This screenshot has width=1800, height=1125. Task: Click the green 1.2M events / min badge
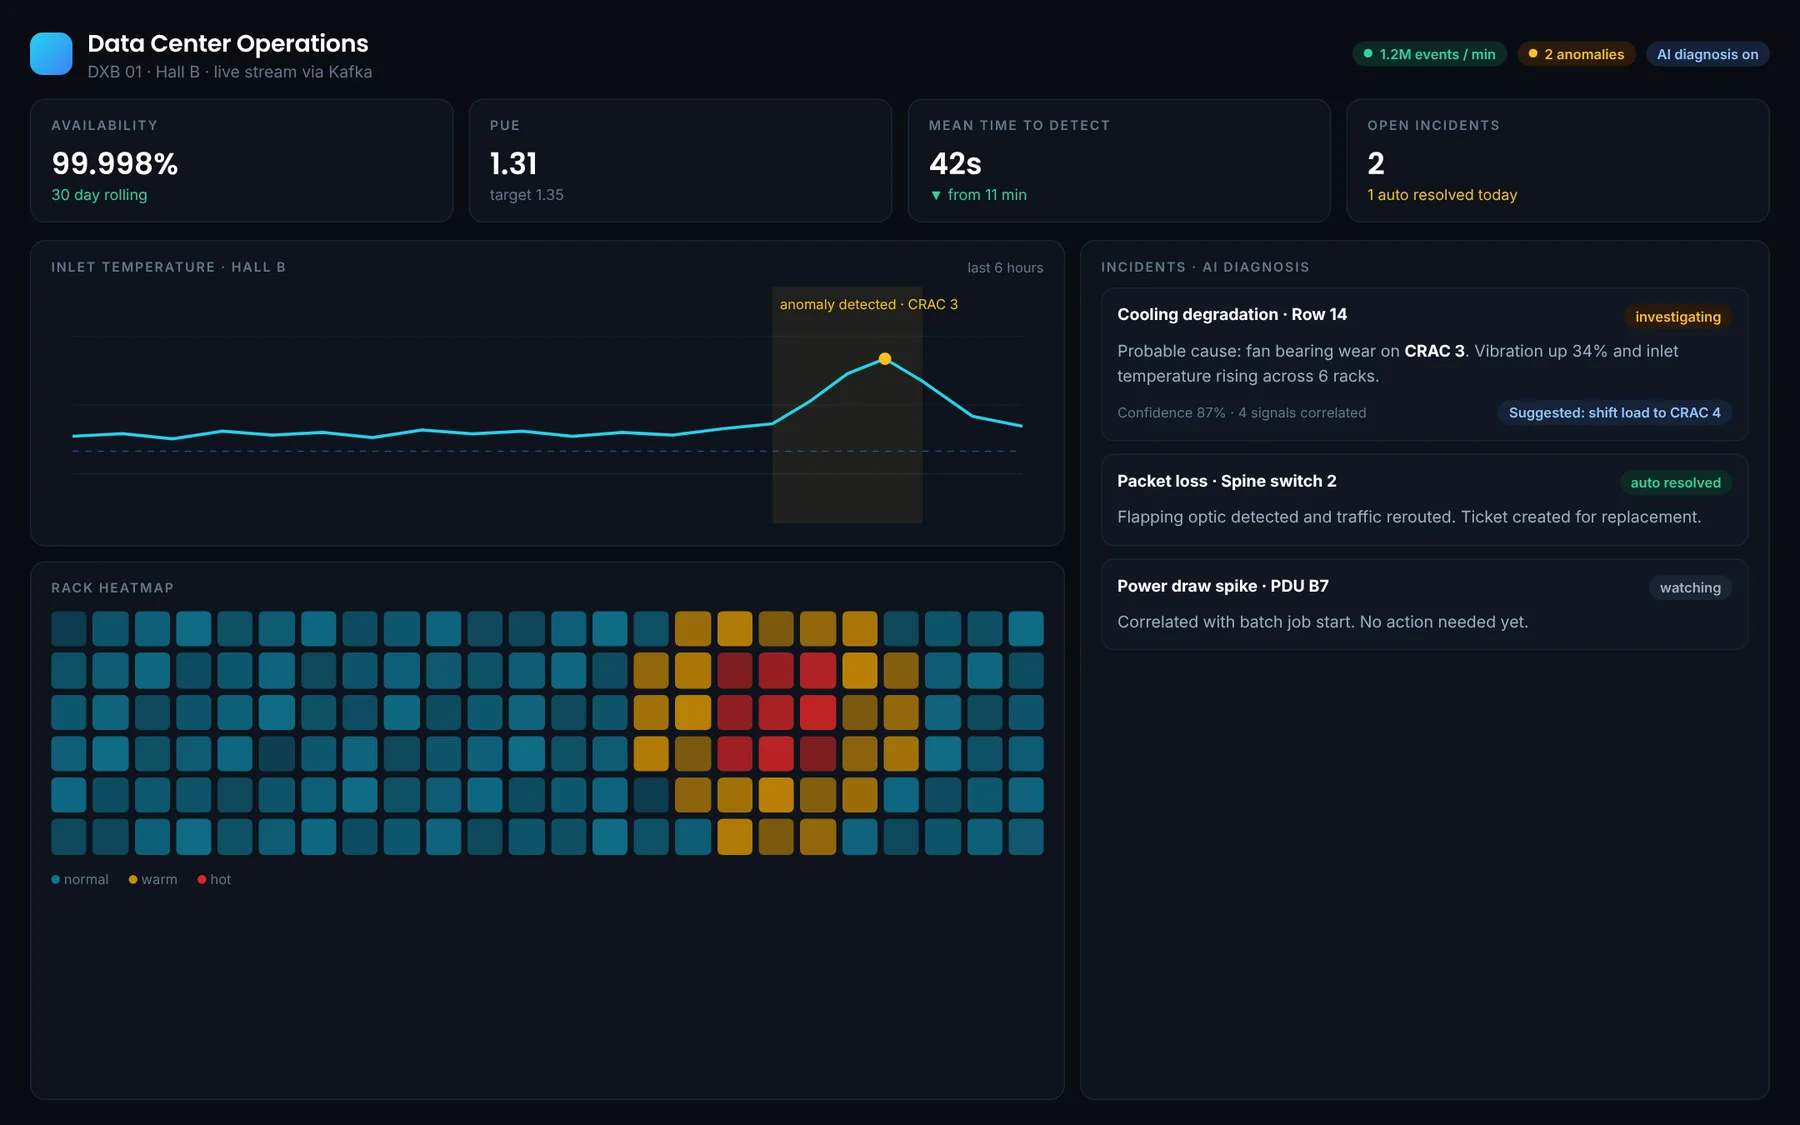1430,54
